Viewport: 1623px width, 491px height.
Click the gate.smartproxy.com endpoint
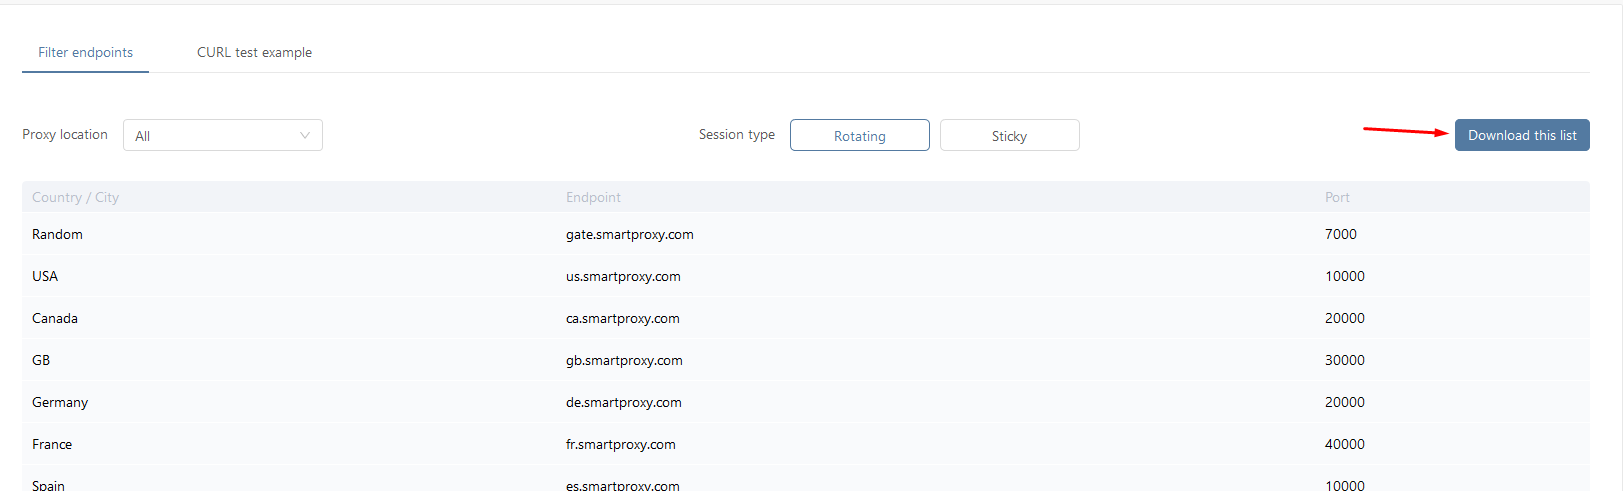[x=630, y=234]
